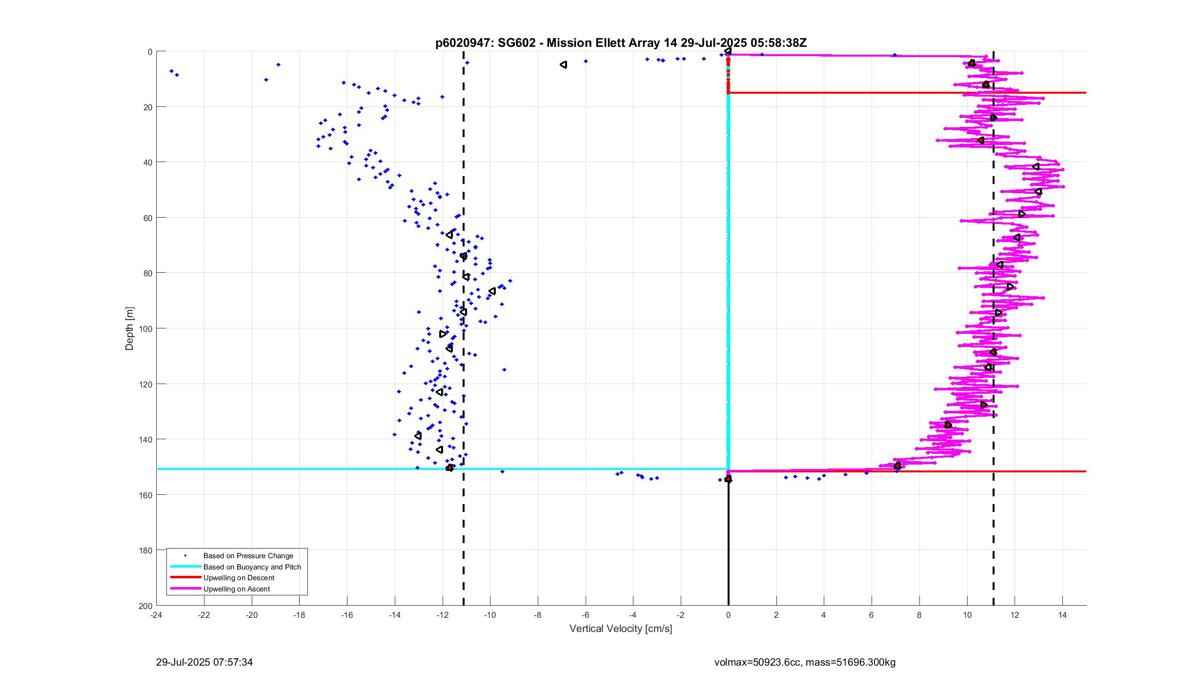
Task: Click the x-axis tick label "10"
Action: 967,615
